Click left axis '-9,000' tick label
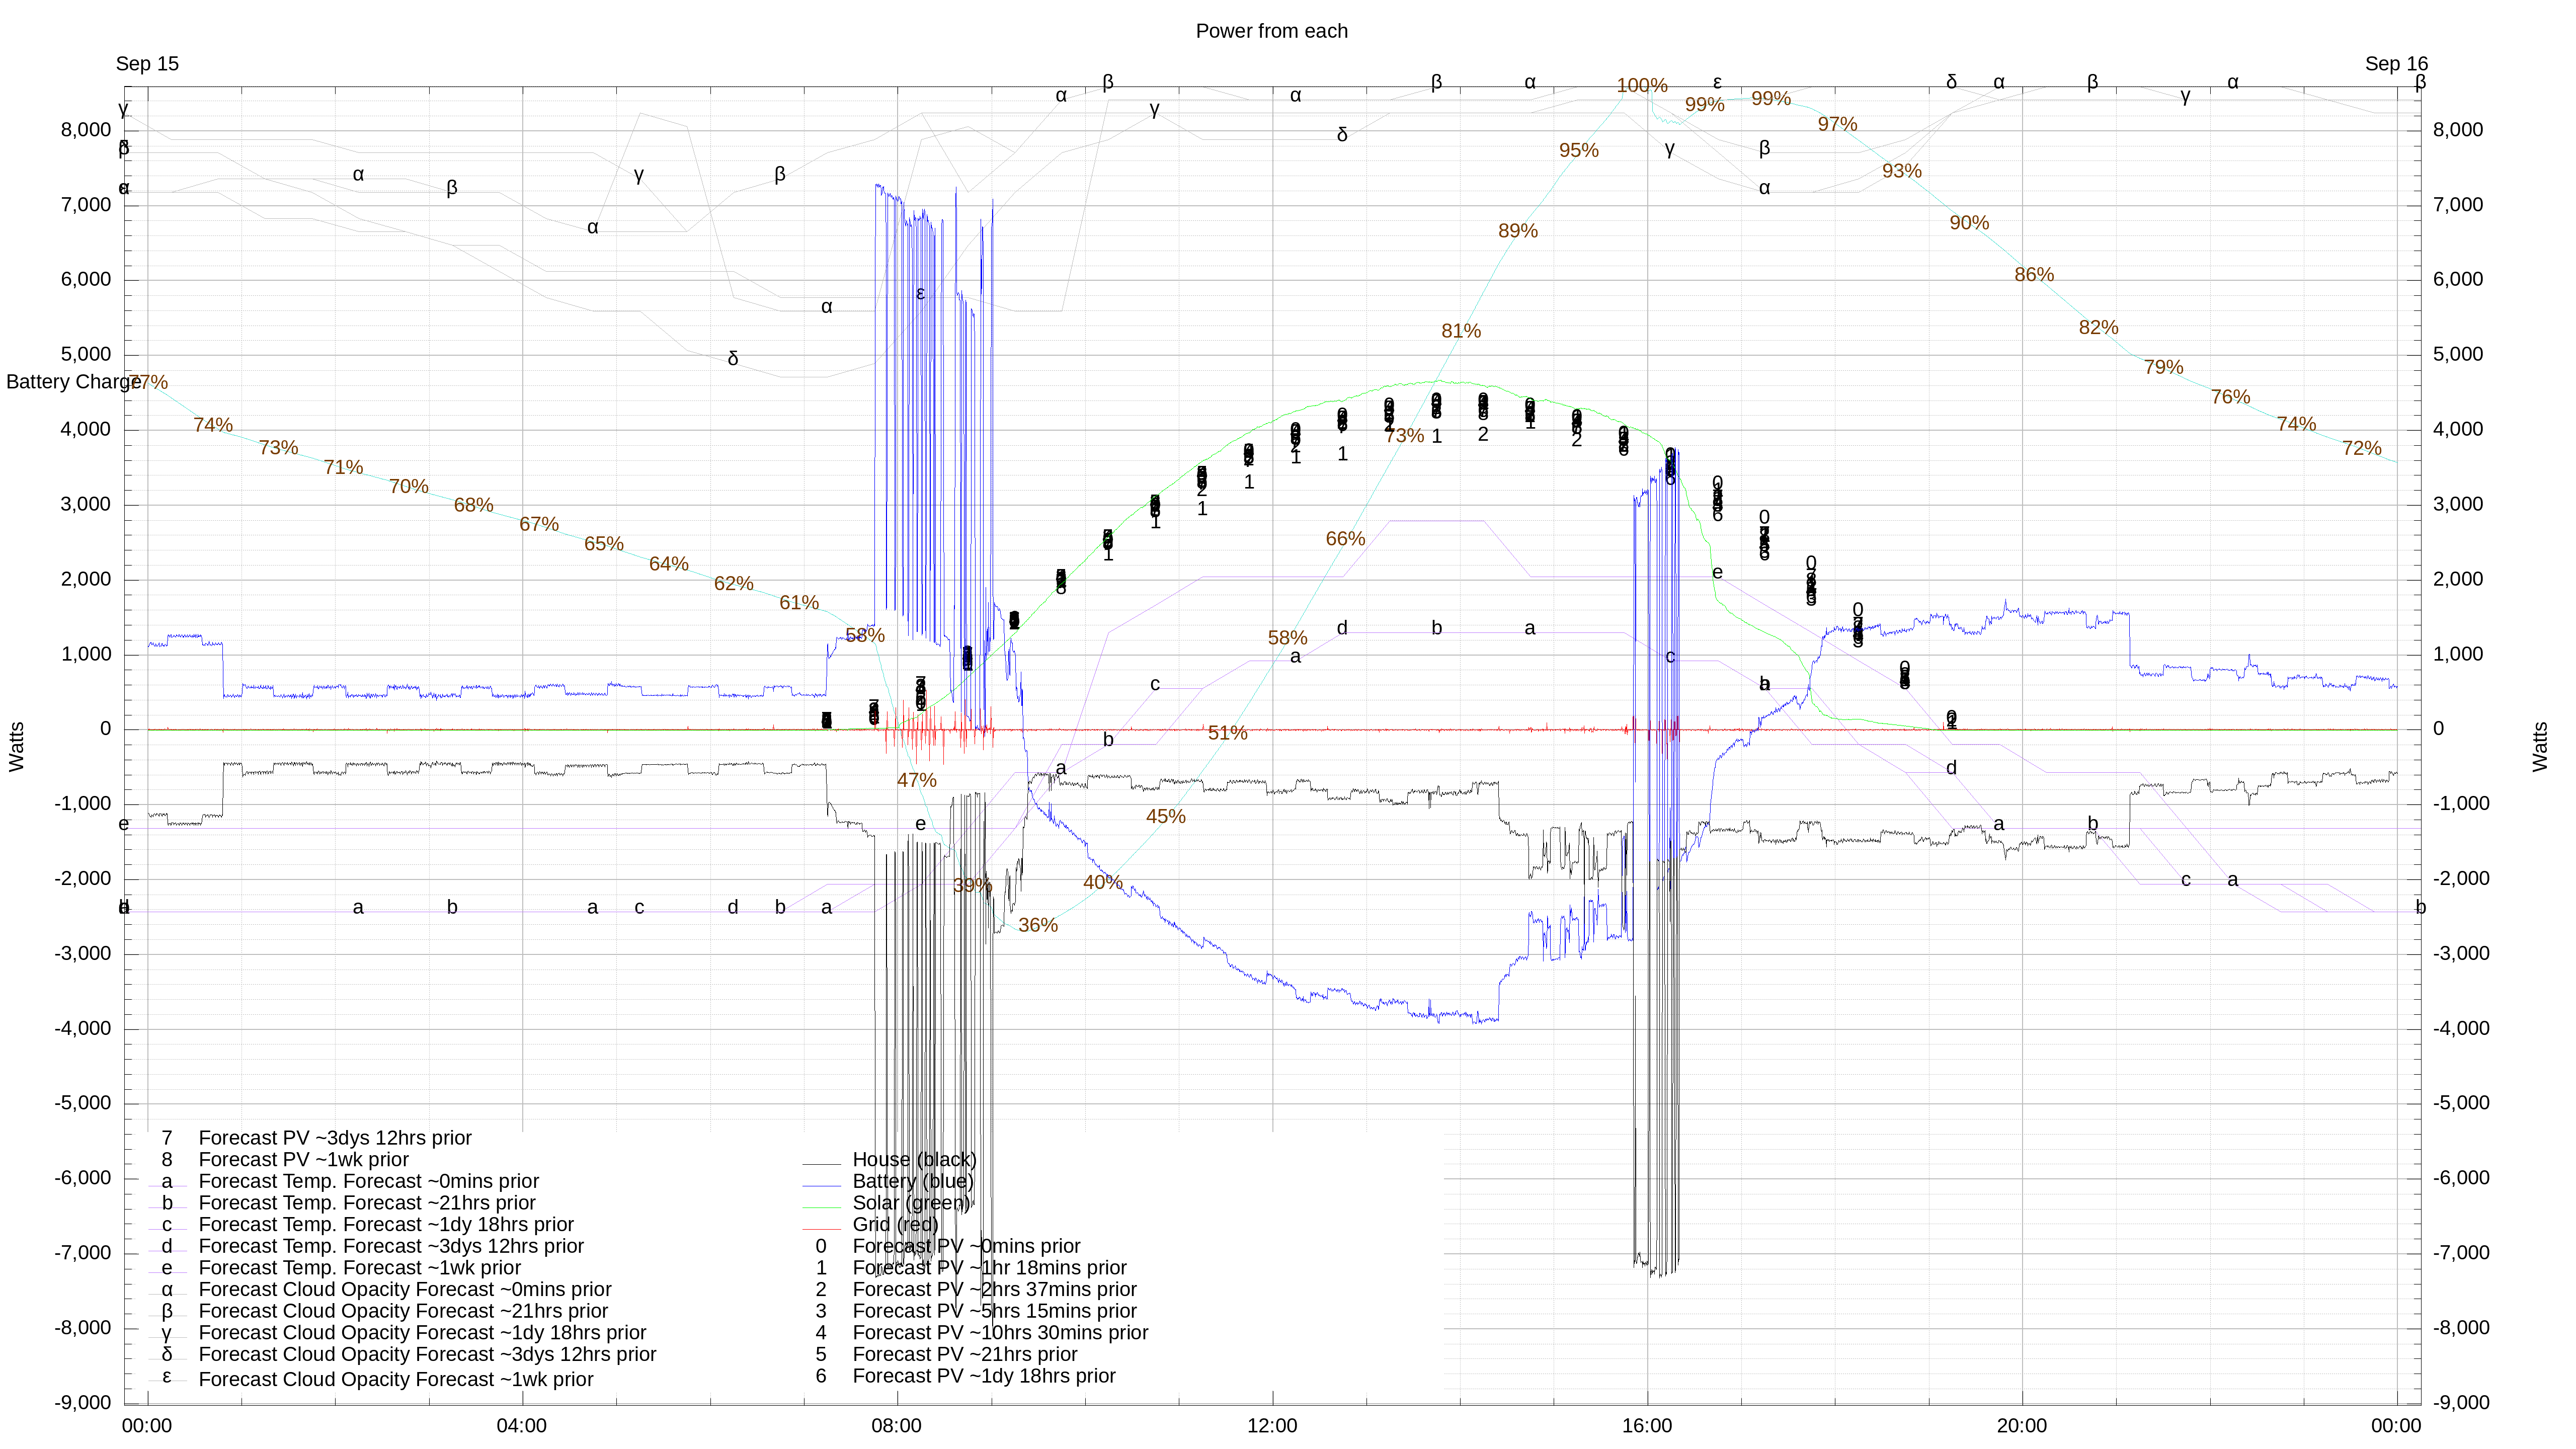This screenshot has height=1449, width=2576. coord(83,1403)
